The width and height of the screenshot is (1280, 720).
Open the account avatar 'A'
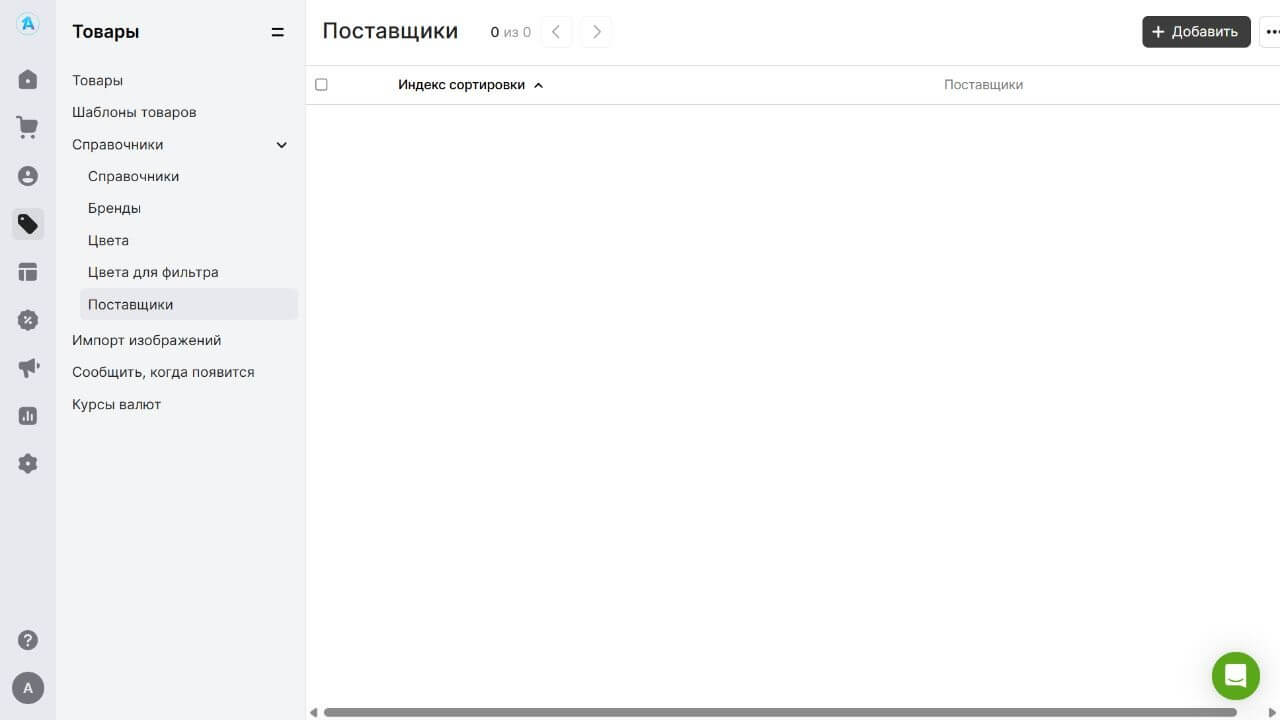click(x=28, y=688)
